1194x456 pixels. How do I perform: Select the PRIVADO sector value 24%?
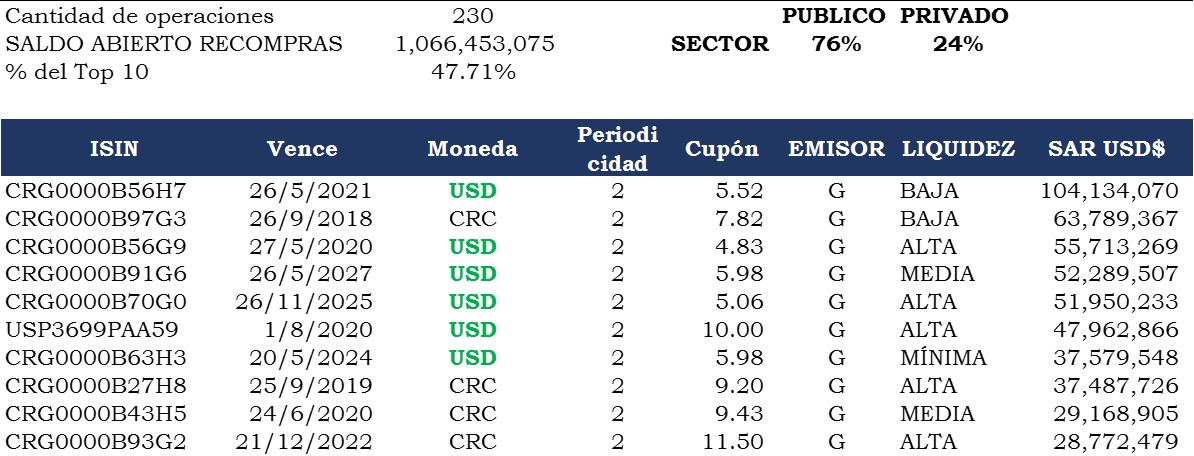tap(957, 44)
